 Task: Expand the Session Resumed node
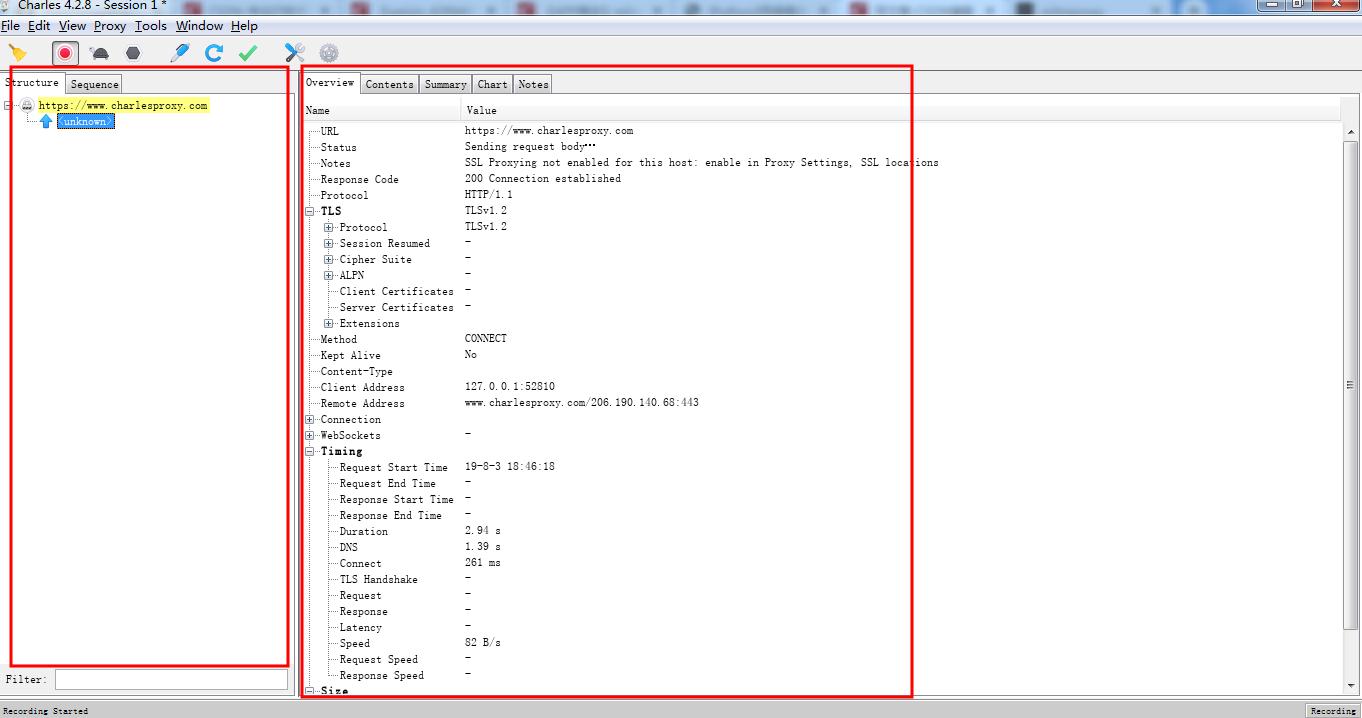click(x=329, y=243)
